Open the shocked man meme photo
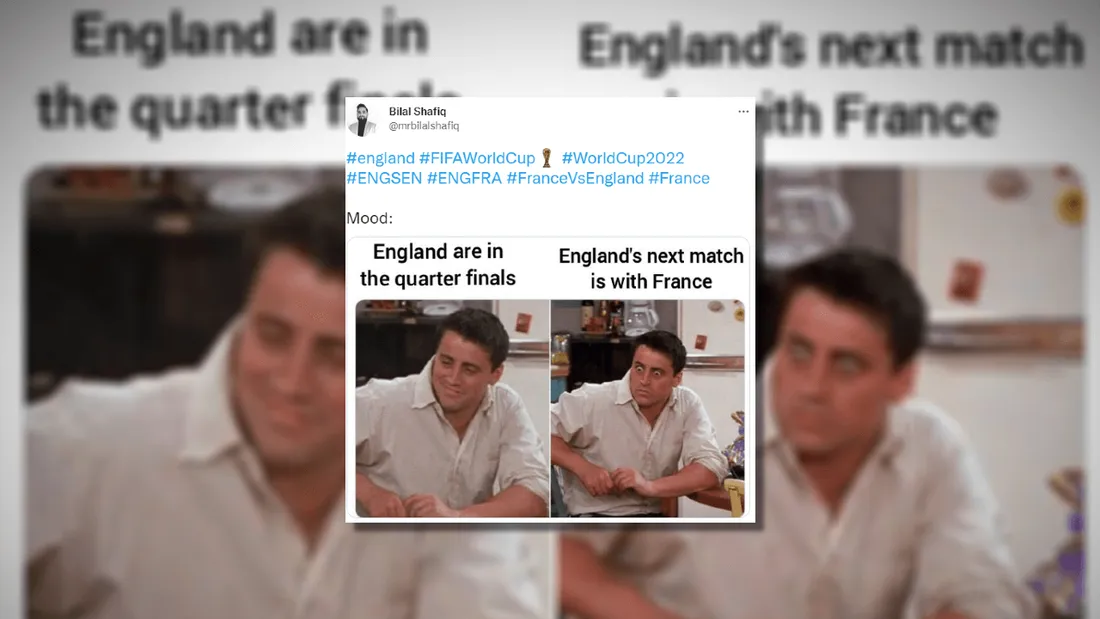The image size is (1100, 619). (x=648, y=408)
